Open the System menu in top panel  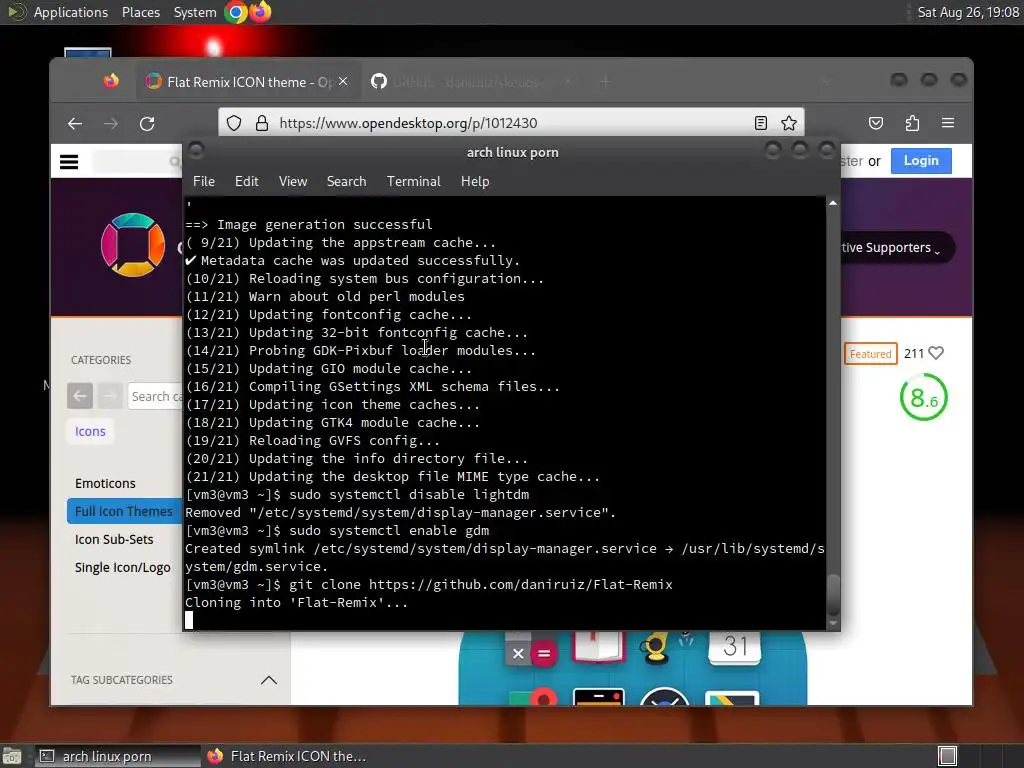point(195,12)
